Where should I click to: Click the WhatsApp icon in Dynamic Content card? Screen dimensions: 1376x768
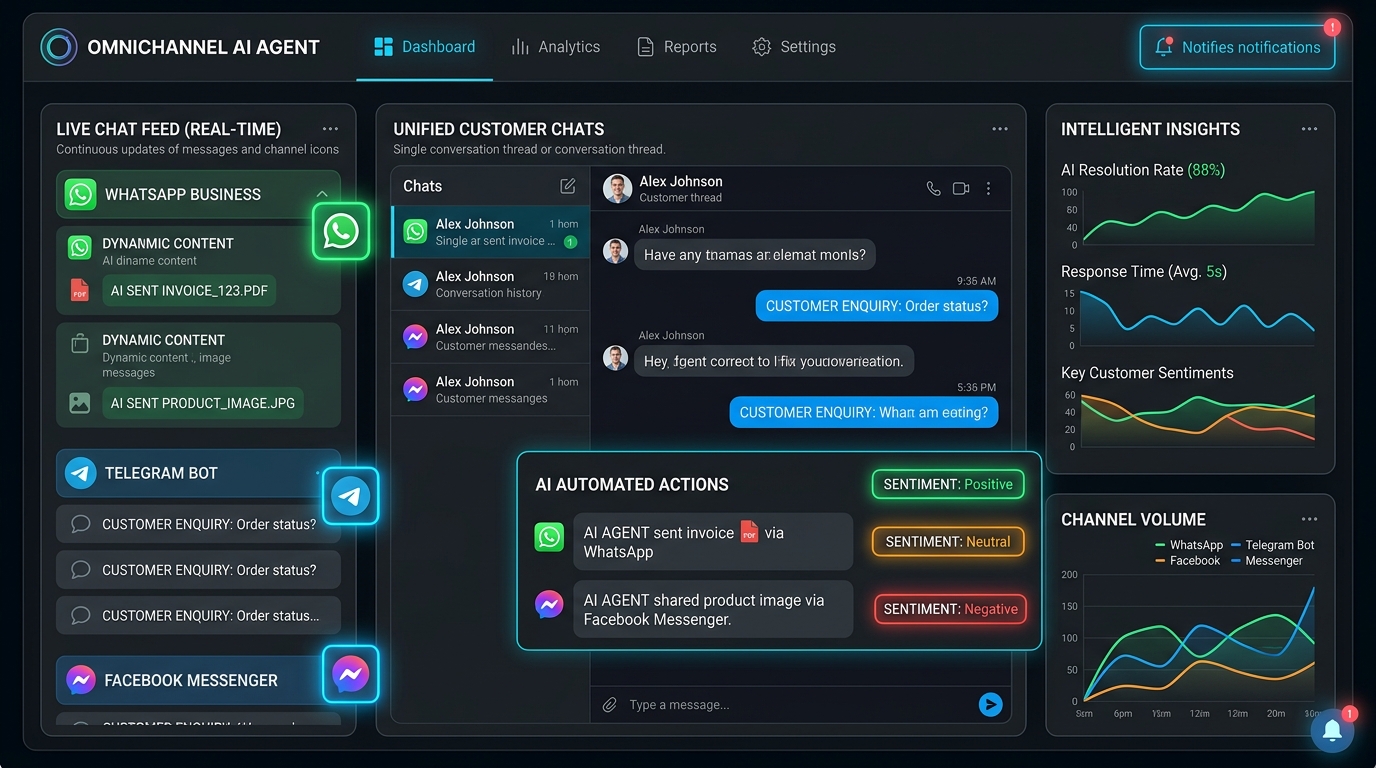click(79, 247)
